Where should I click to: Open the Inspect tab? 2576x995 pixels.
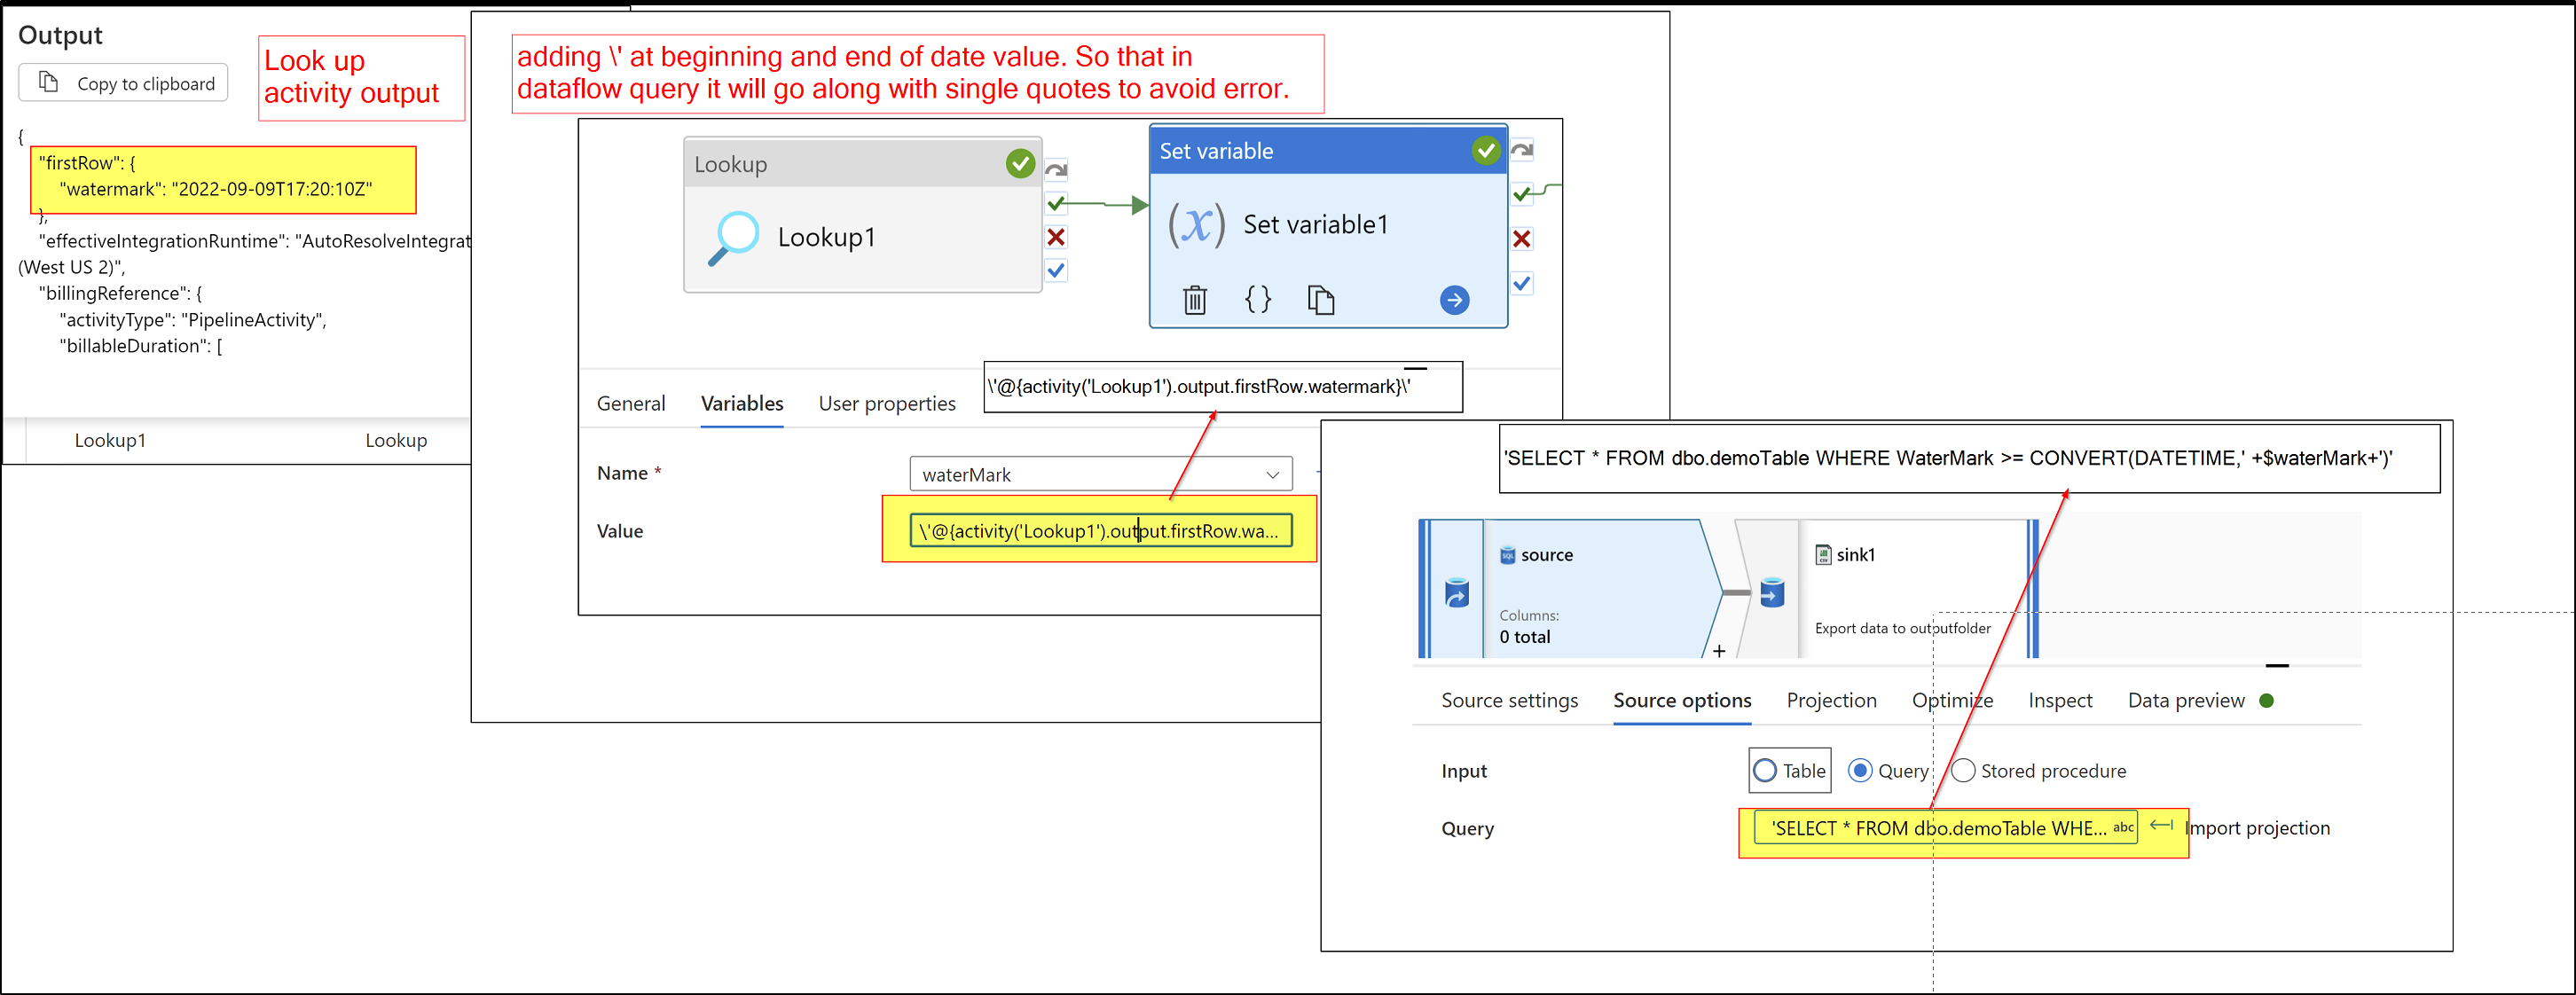2060,700
